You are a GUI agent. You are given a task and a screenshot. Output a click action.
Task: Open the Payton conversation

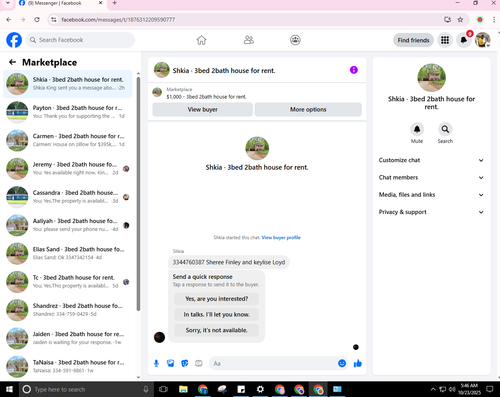tap(68, 112)
